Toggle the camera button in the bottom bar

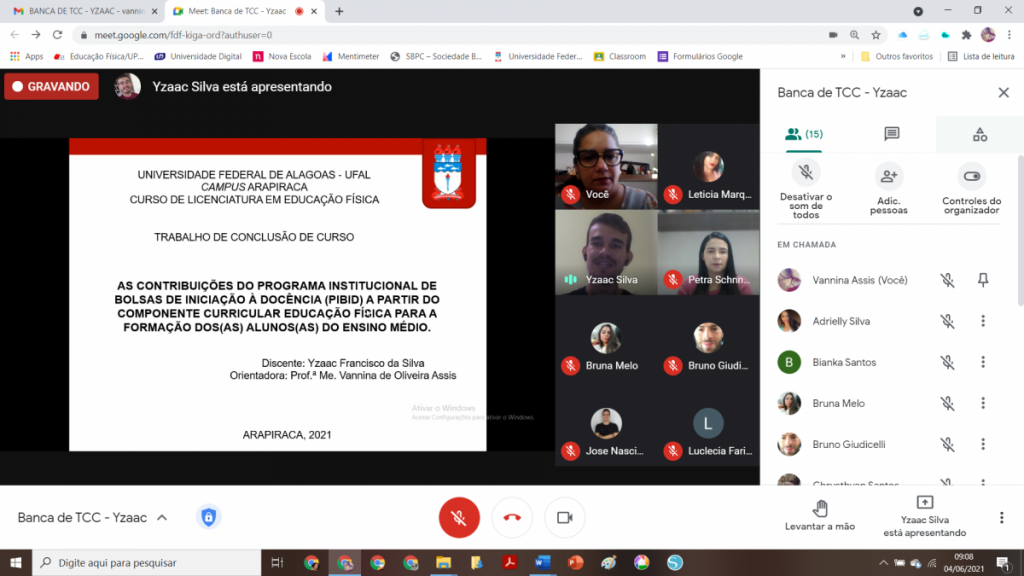tap(564, 517)
